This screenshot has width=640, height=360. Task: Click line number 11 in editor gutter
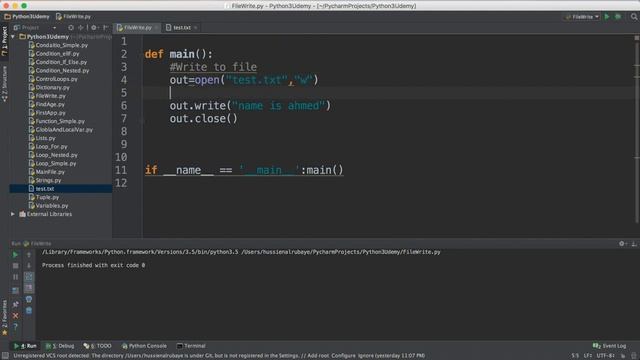[x=121, y=170]
